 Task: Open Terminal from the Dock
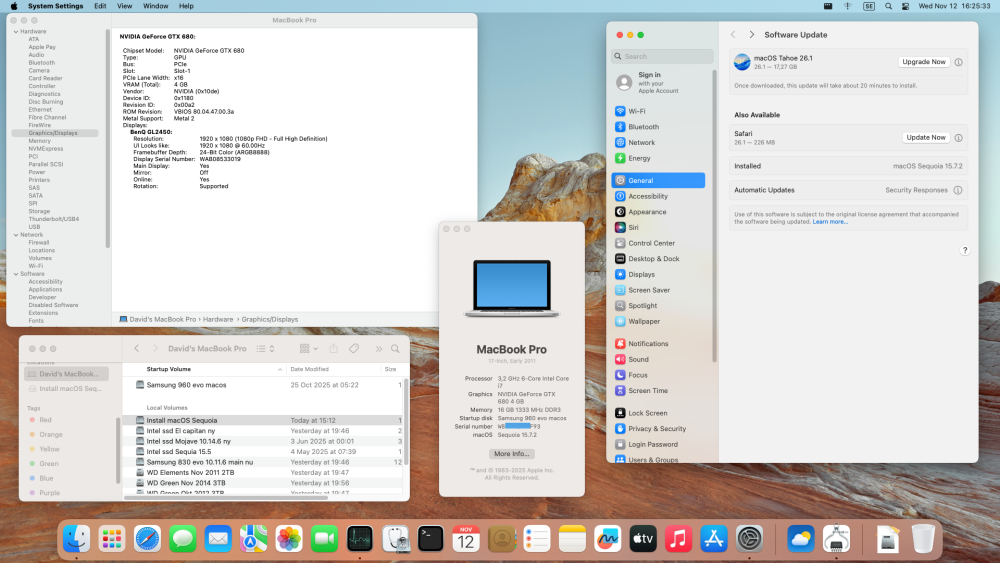[430, 539]
